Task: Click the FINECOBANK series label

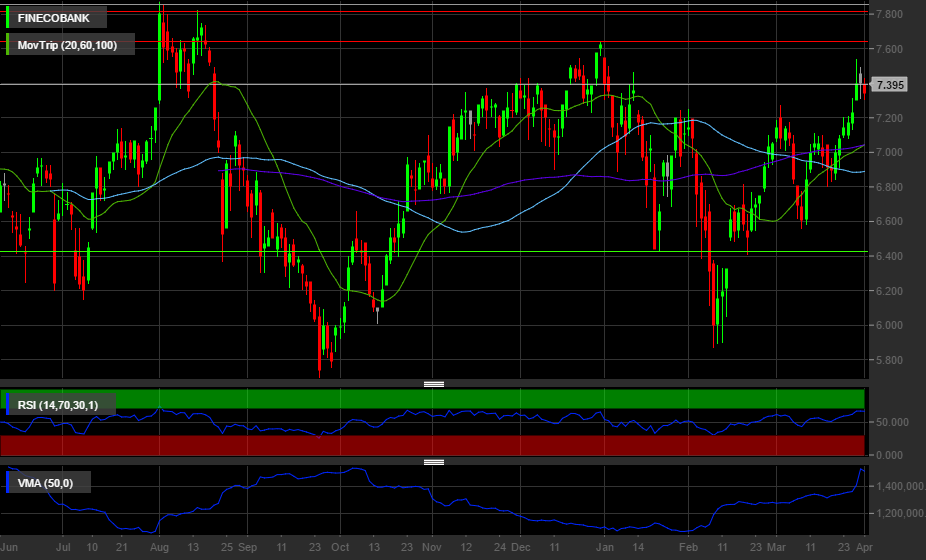Action: click(x=55, y=17)
